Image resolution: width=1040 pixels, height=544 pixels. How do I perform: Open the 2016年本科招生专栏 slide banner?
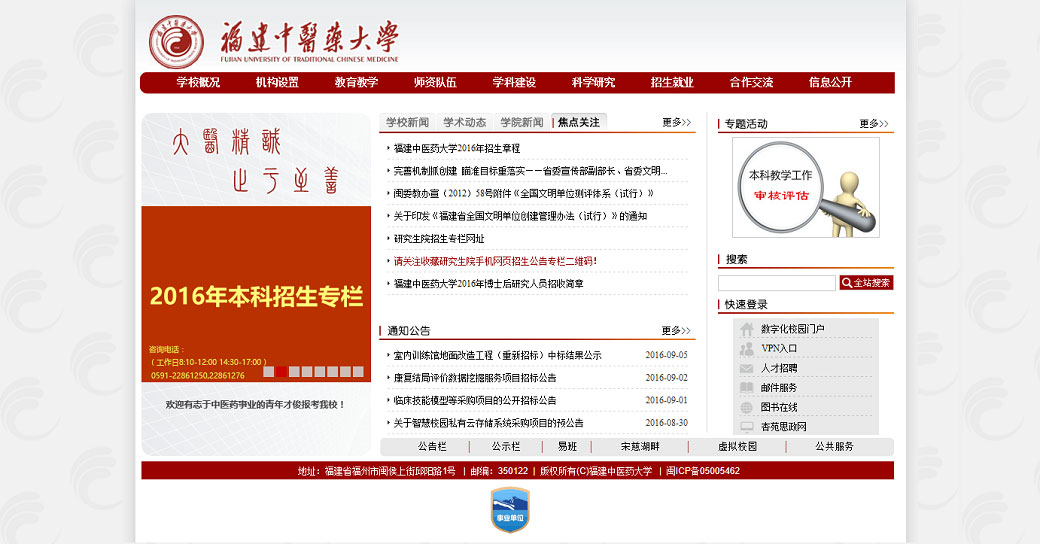(x=256, y=294)
